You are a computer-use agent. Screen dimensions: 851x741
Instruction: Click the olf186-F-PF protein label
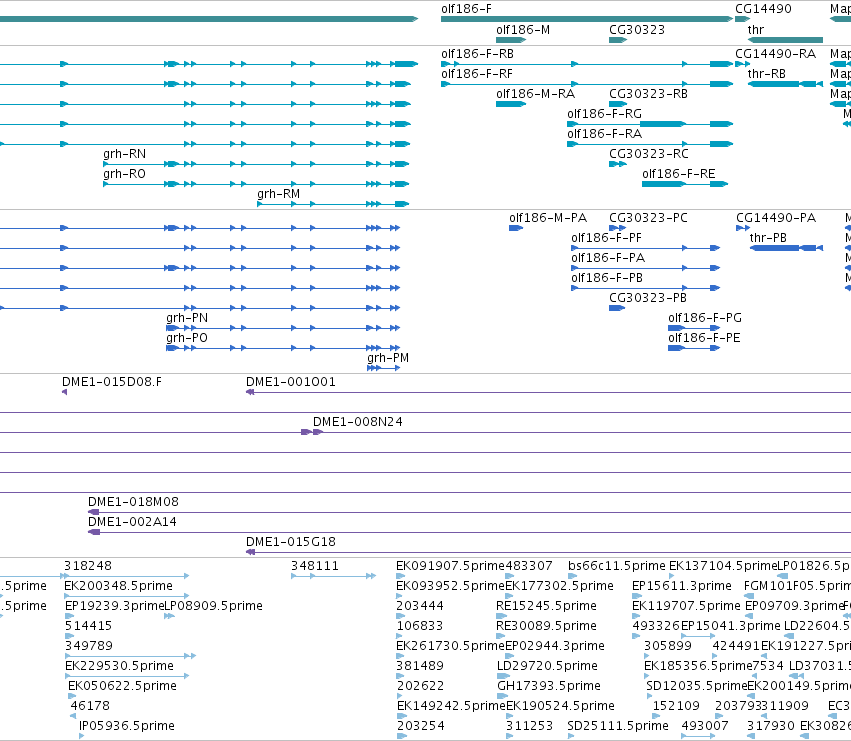[606, 238]
